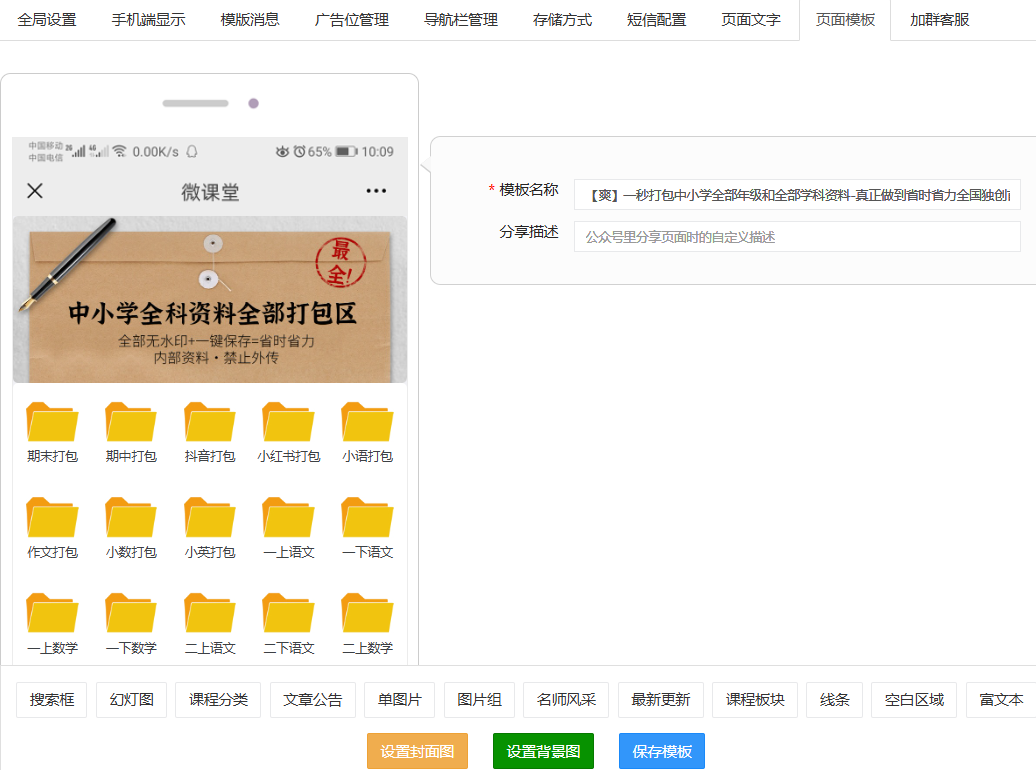This screenshot has height=770, width=1036.
Task: Open the 作文打包 folder
Action: pos(52,518)
